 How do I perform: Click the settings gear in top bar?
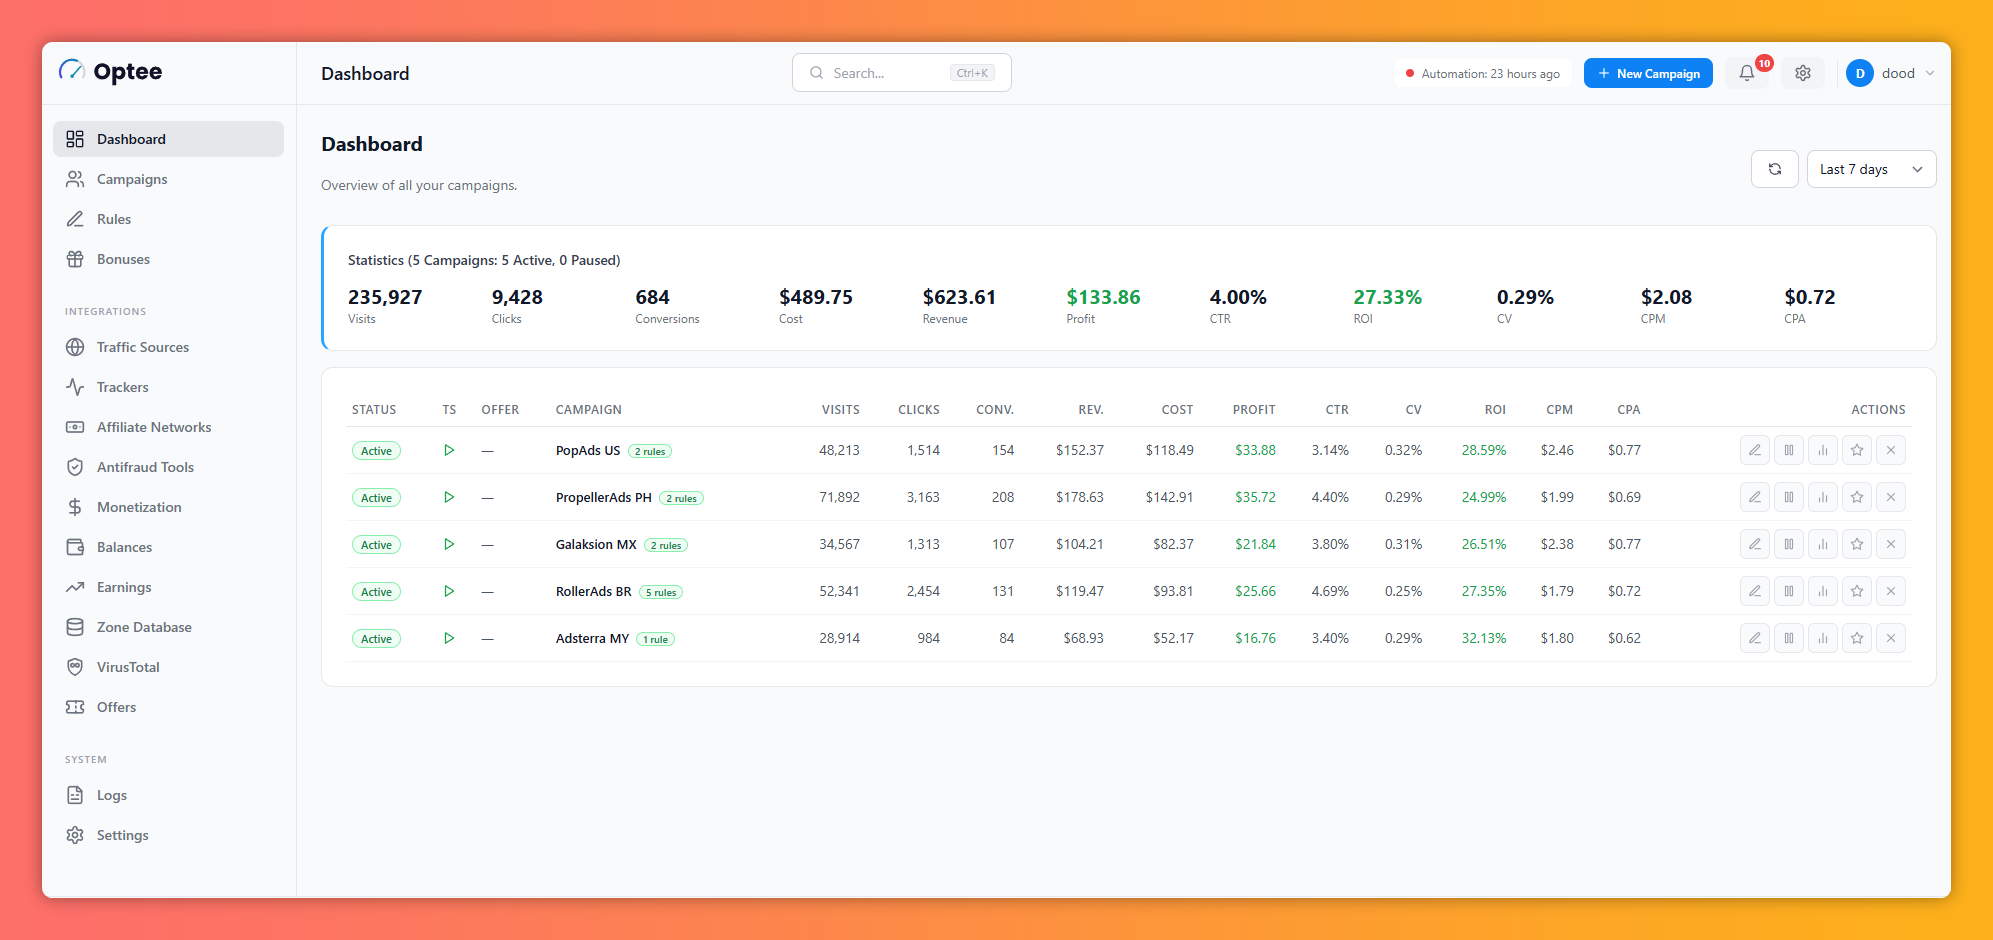pyautogui.click(x=1803, y=73)
